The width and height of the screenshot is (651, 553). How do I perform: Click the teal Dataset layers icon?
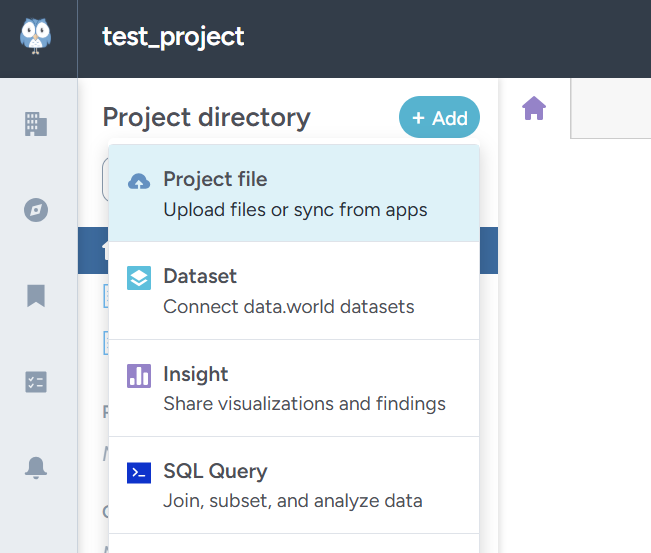[139, 278]
